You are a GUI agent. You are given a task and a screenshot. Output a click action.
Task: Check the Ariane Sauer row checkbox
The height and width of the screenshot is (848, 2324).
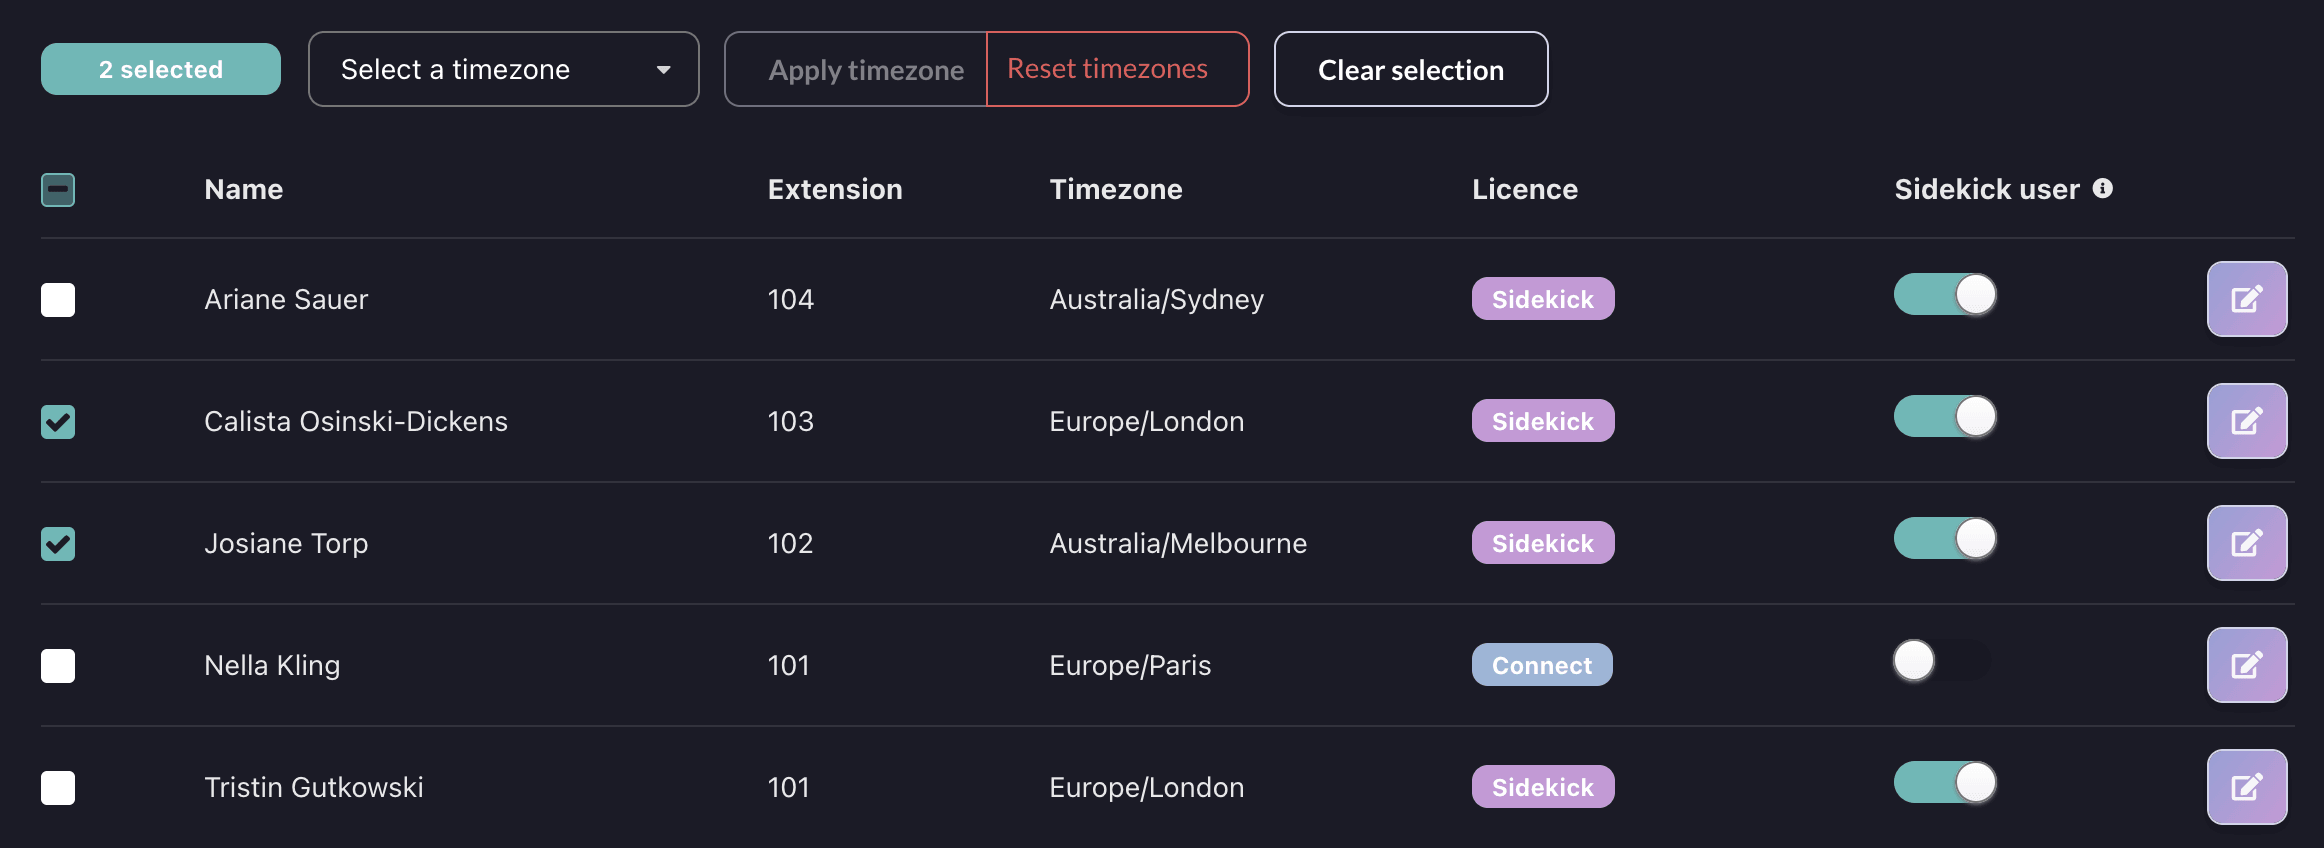pos(58,300)
